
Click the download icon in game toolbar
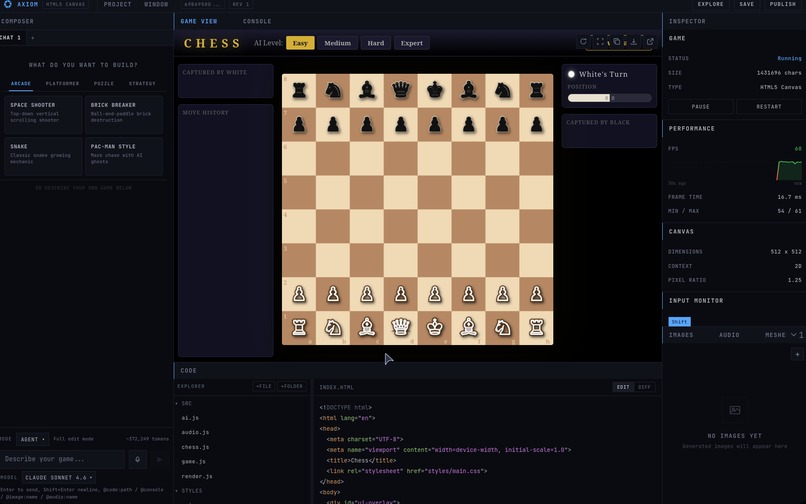(x=634, y=42)
